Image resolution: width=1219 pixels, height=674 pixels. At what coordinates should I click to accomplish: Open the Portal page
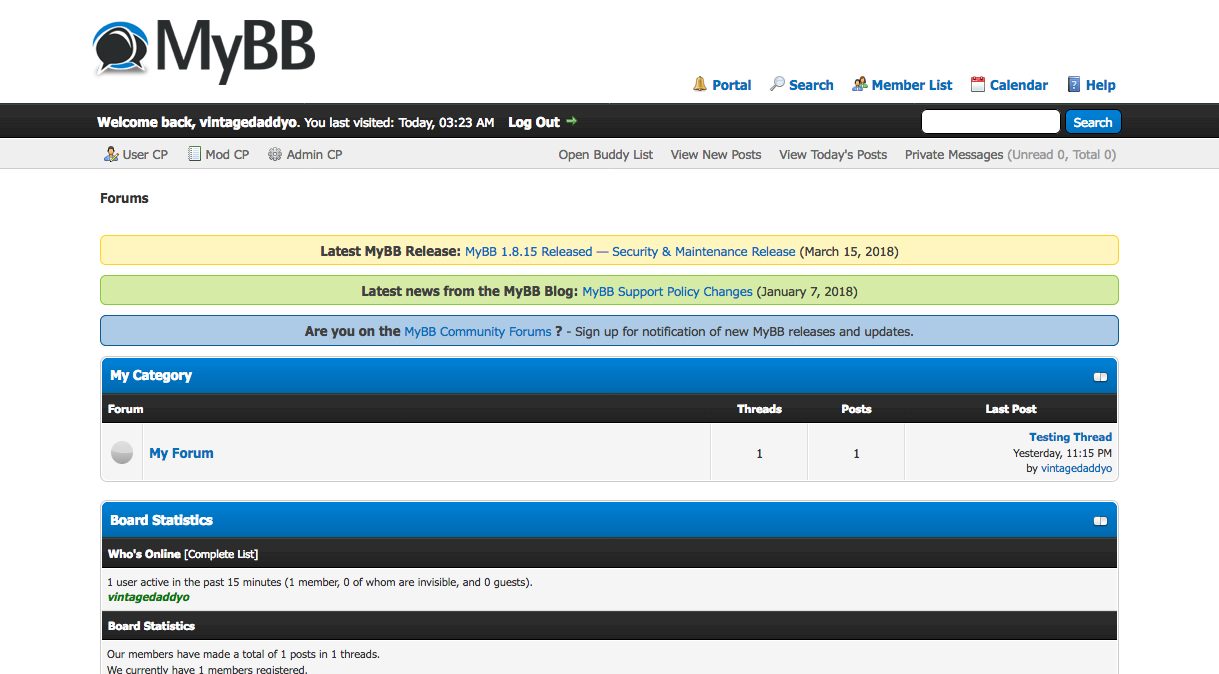(x=731, y=85)
